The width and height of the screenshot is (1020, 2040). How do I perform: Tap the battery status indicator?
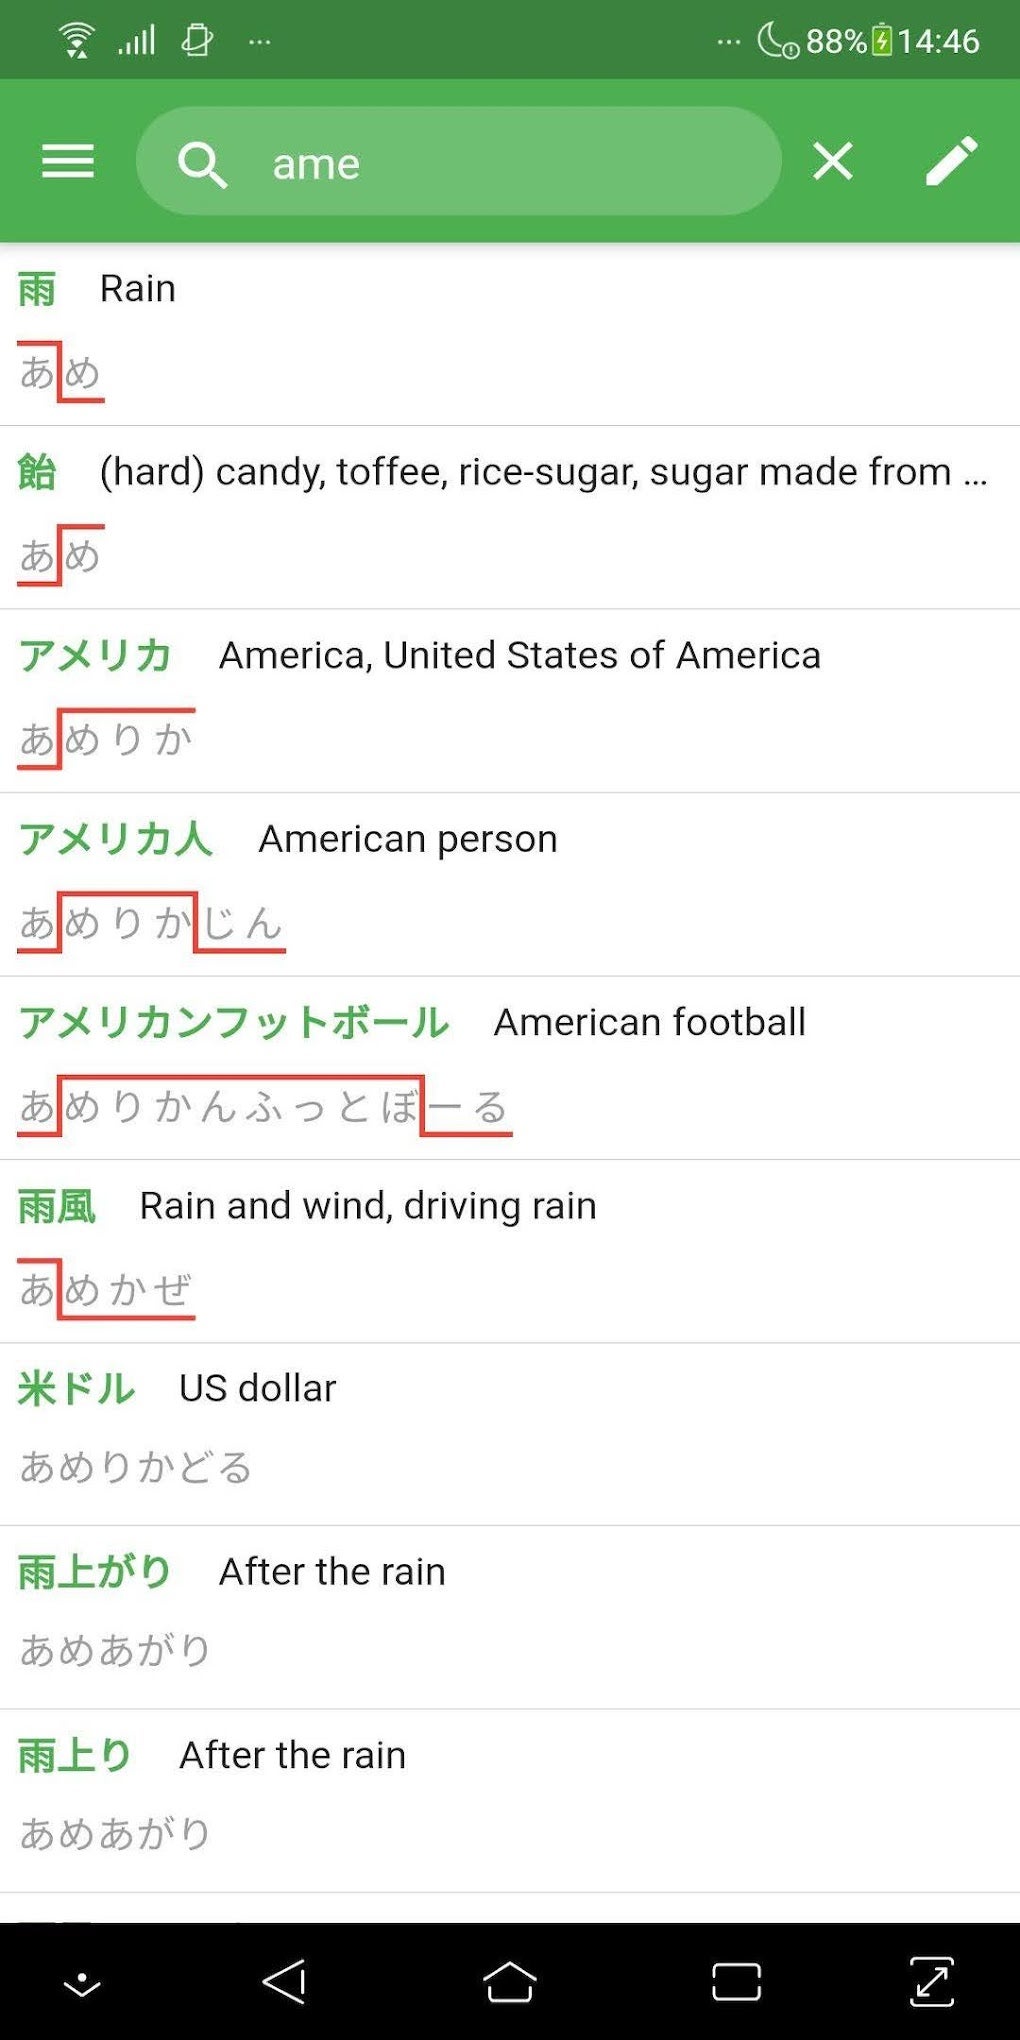[882, 40]
